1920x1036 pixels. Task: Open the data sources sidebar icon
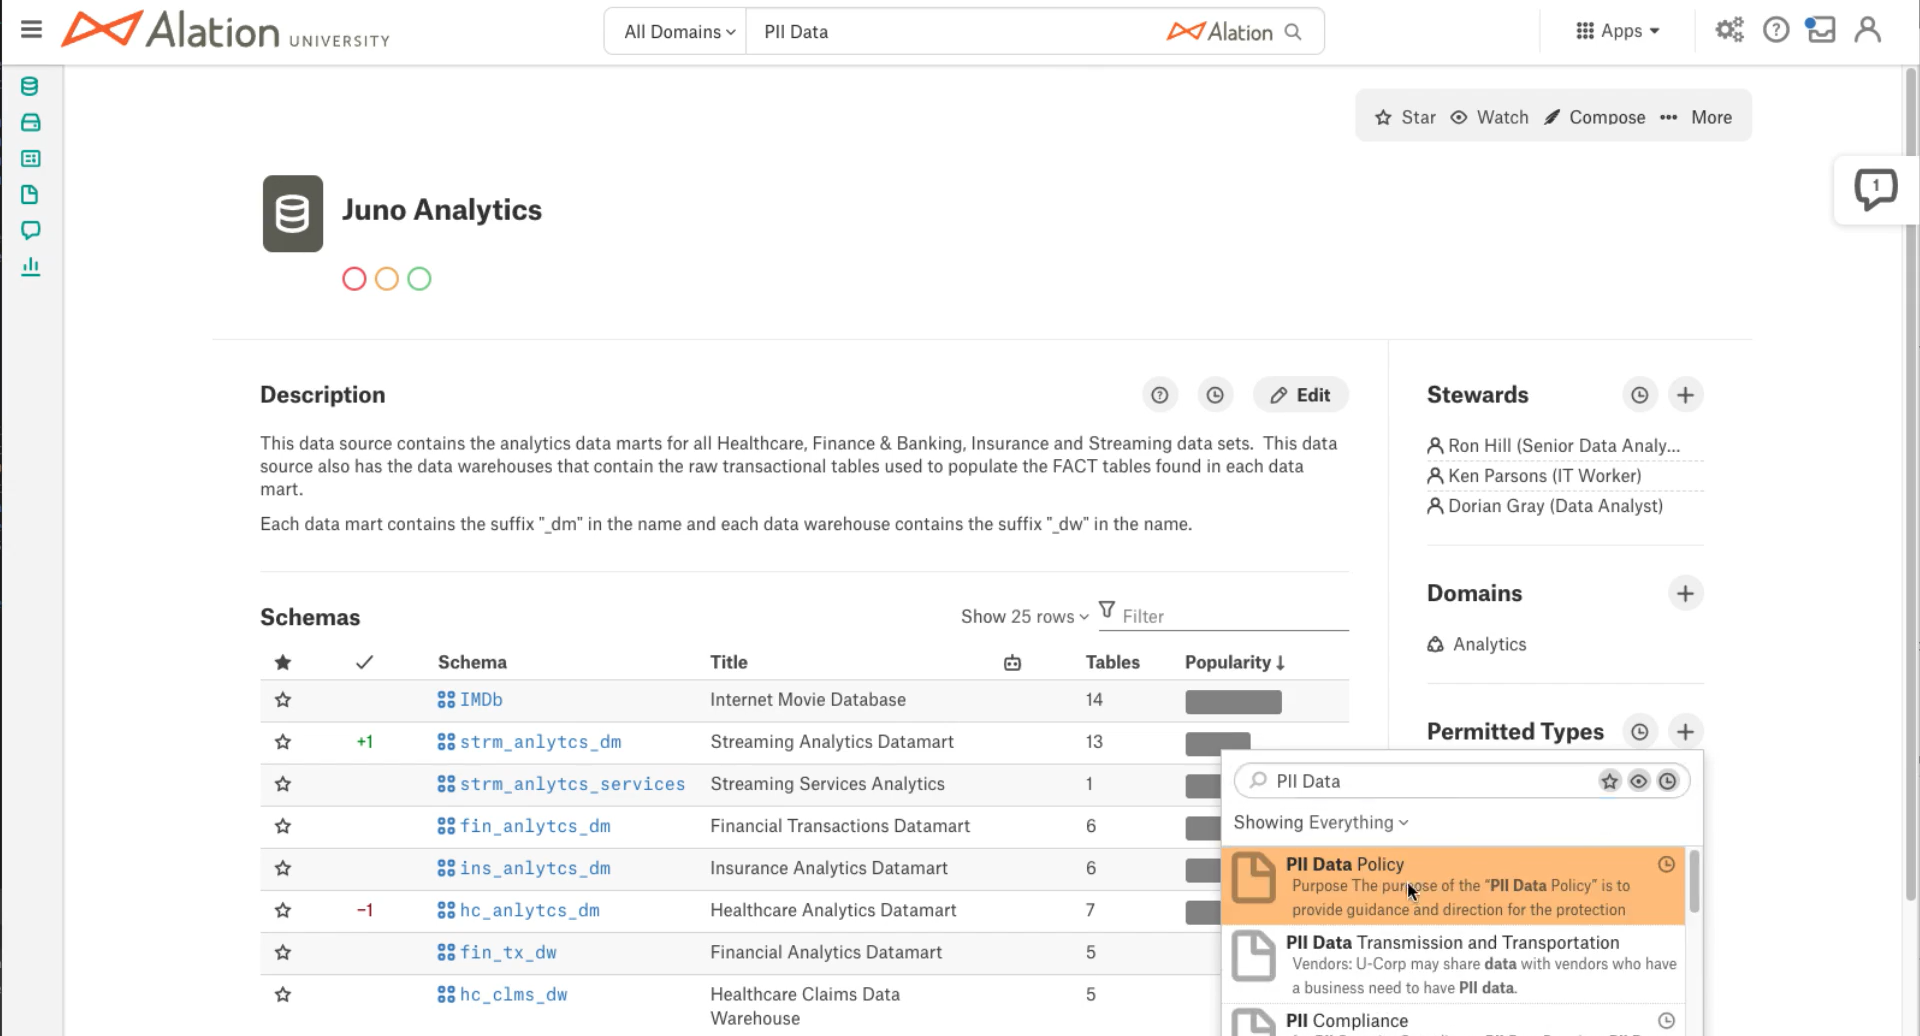coord(30,86)
